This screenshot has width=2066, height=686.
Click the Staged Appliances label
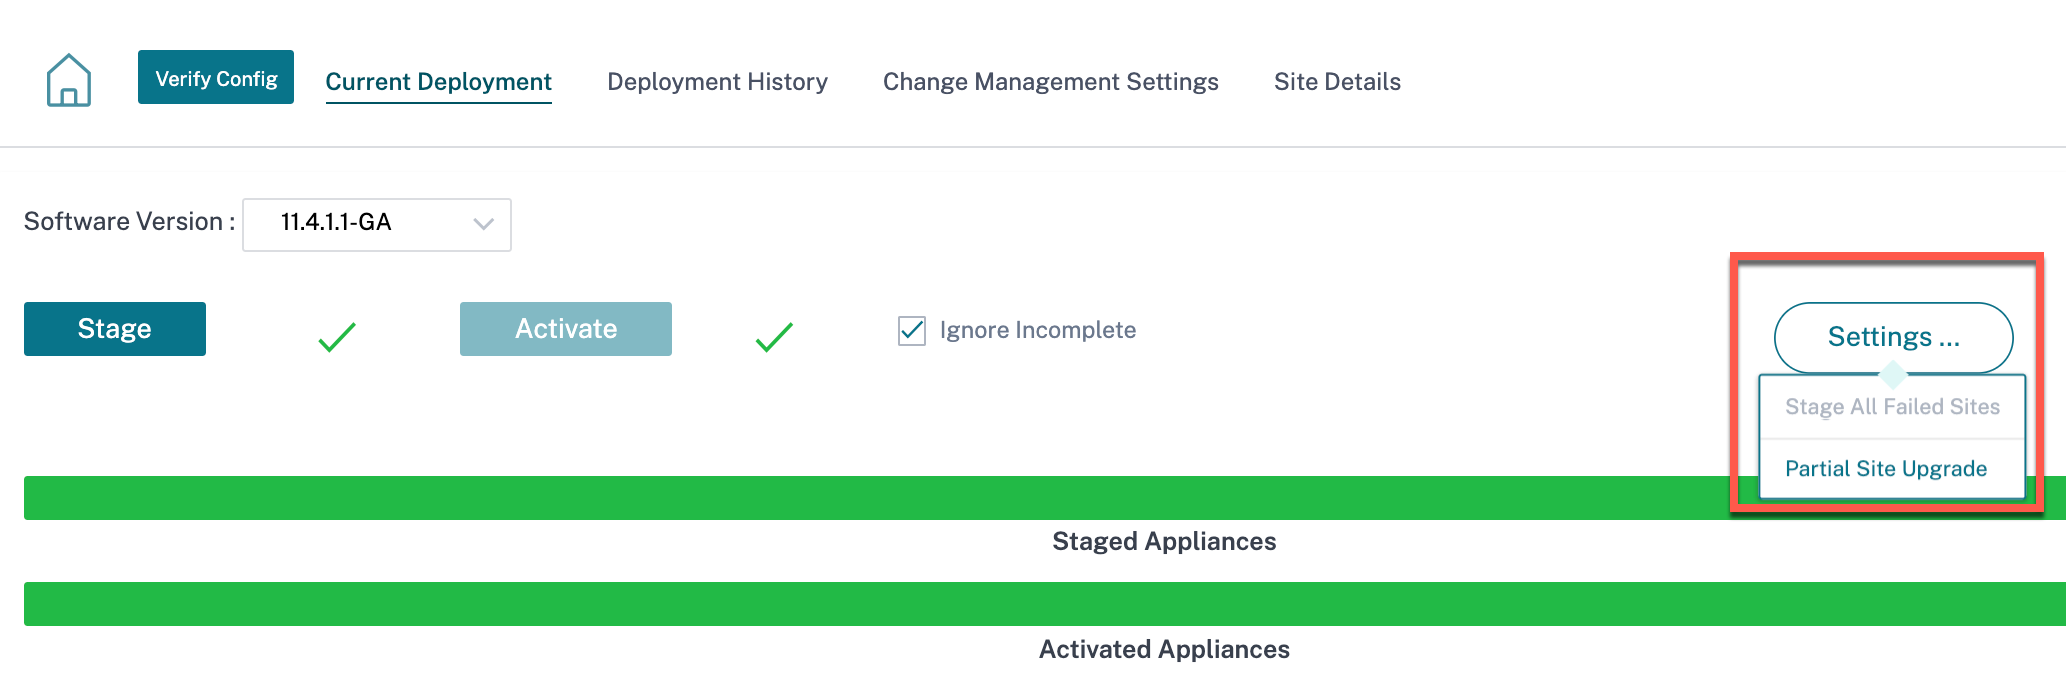(x=1164, y=542)
